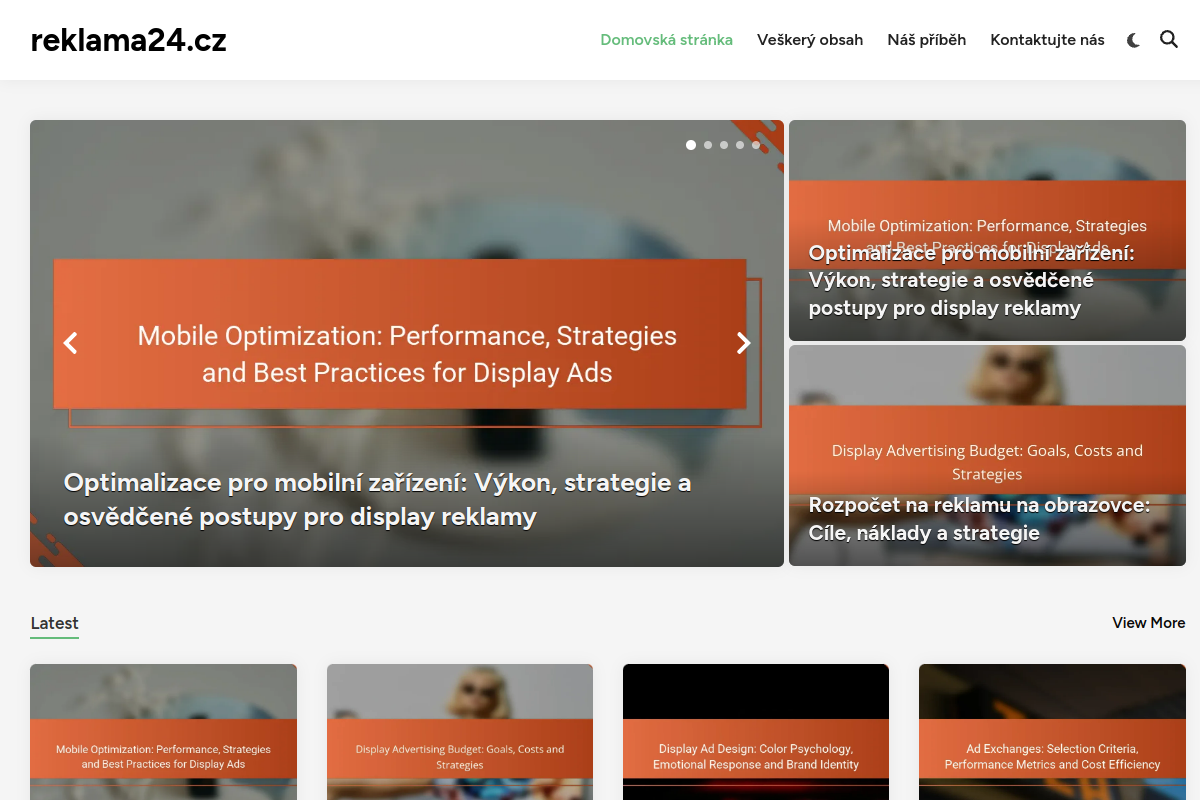Open the Latest section heading
1200x800 pixels.
pos(54,623)
